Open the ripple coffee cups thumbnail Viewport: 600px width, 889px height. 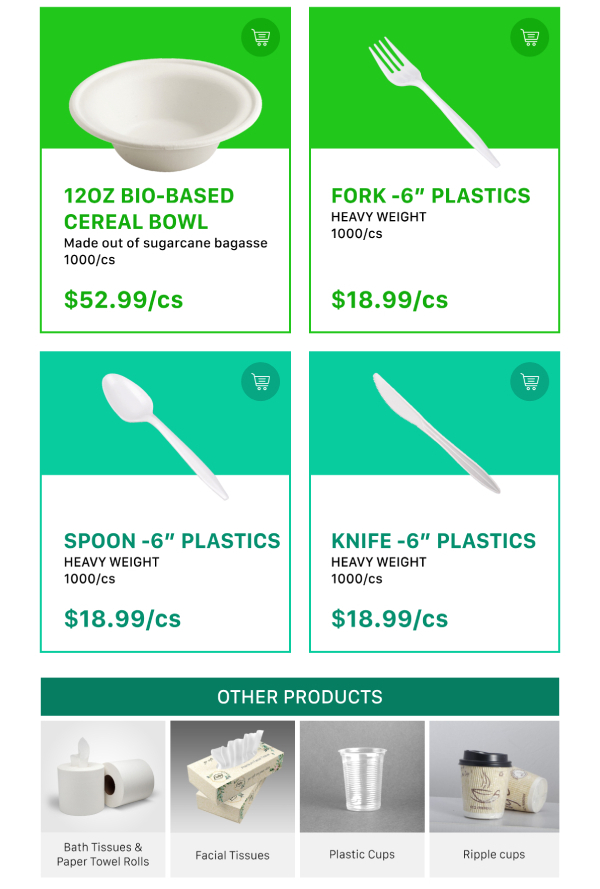[x=494, y=777]
